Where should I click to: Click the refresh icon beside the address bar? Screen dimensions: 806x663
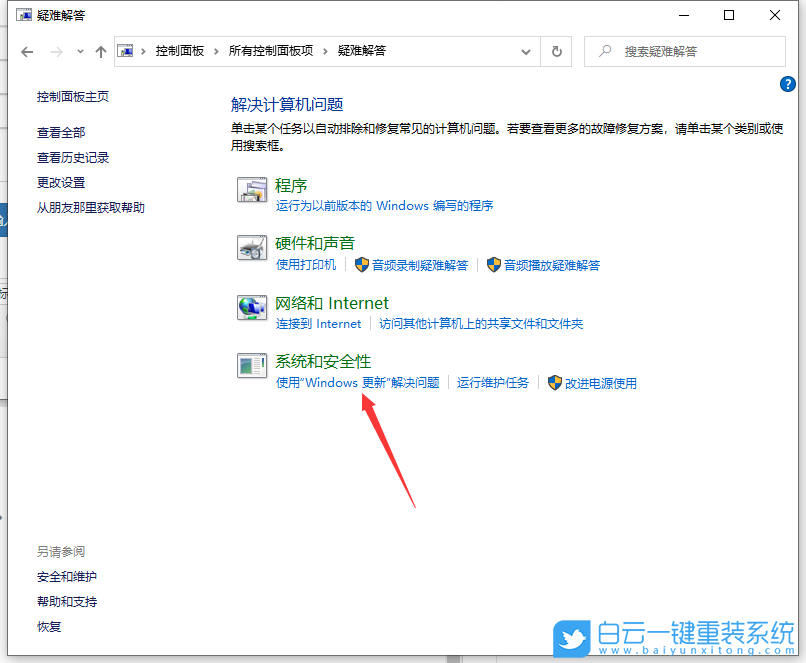556,51
